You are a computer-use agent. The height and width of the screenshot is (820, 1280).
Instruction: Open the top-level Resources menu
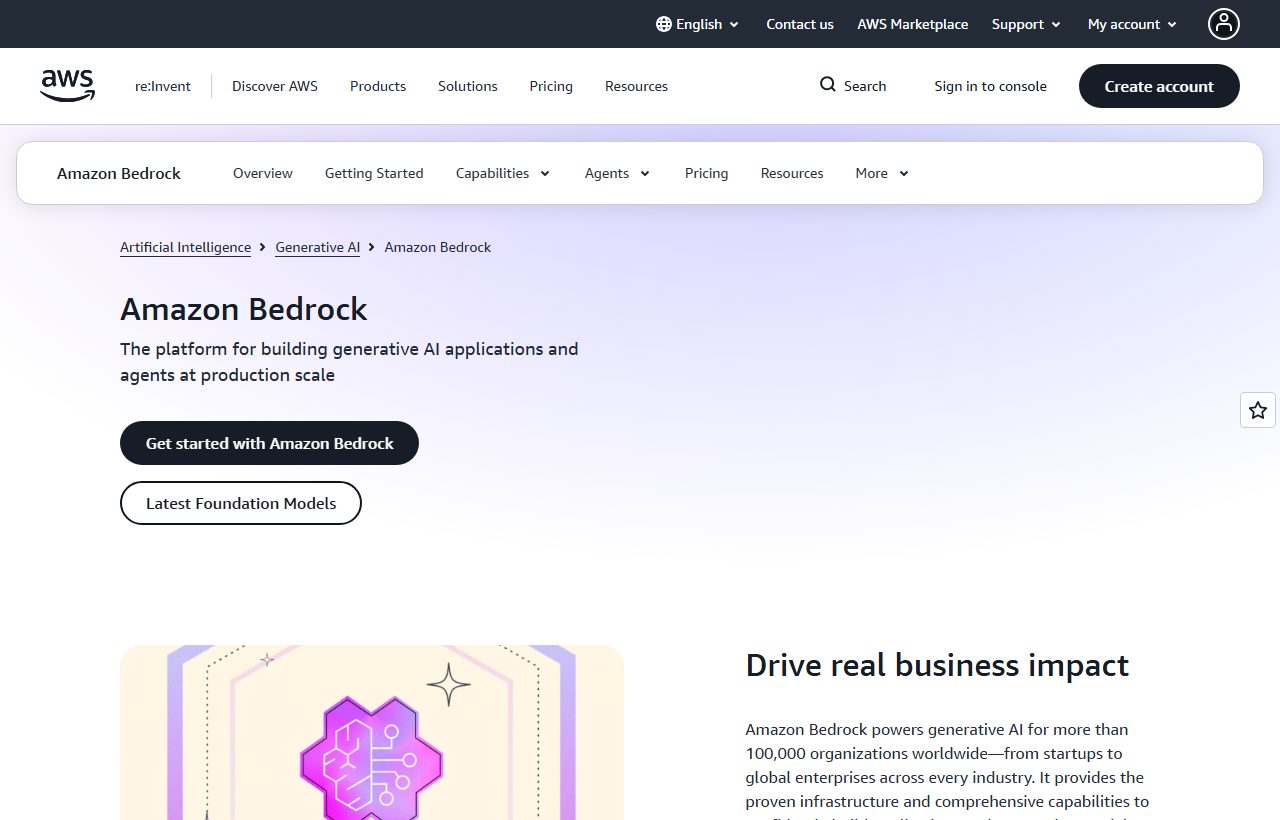[x=636, y=86]
